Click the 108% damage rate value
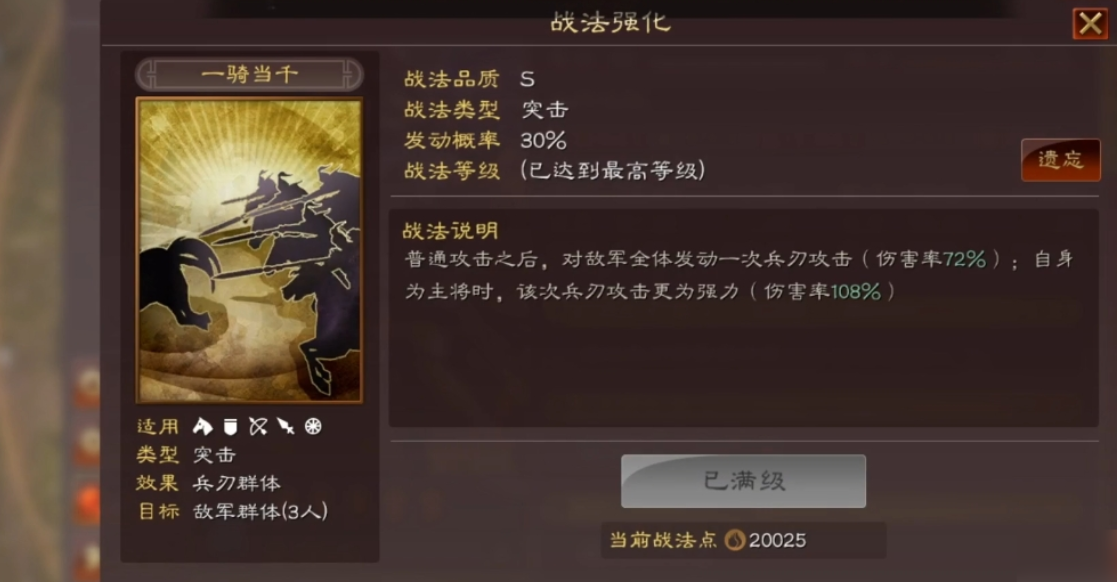The height and width of the screenshot is (582, 1117). click(x=856, y=291)
